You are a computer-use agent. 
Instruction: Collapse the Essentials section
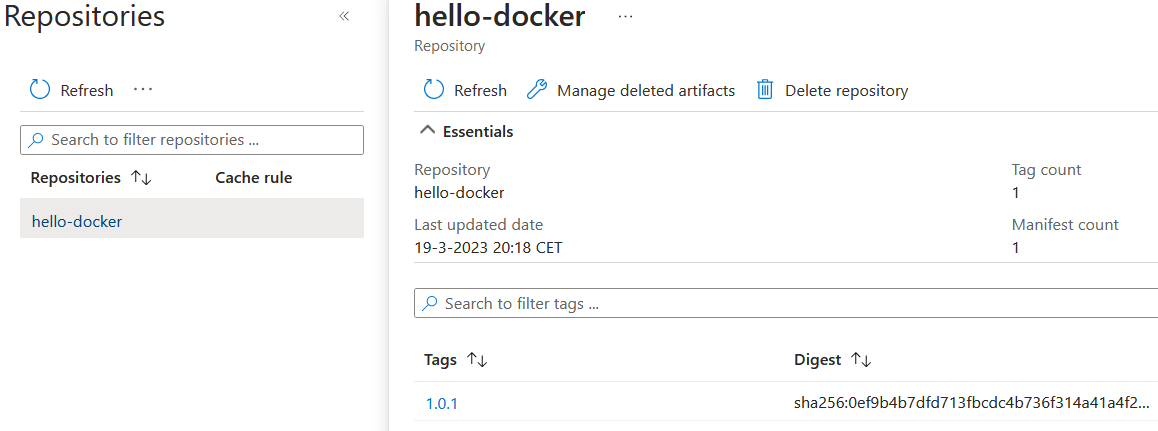coord(427,131)
